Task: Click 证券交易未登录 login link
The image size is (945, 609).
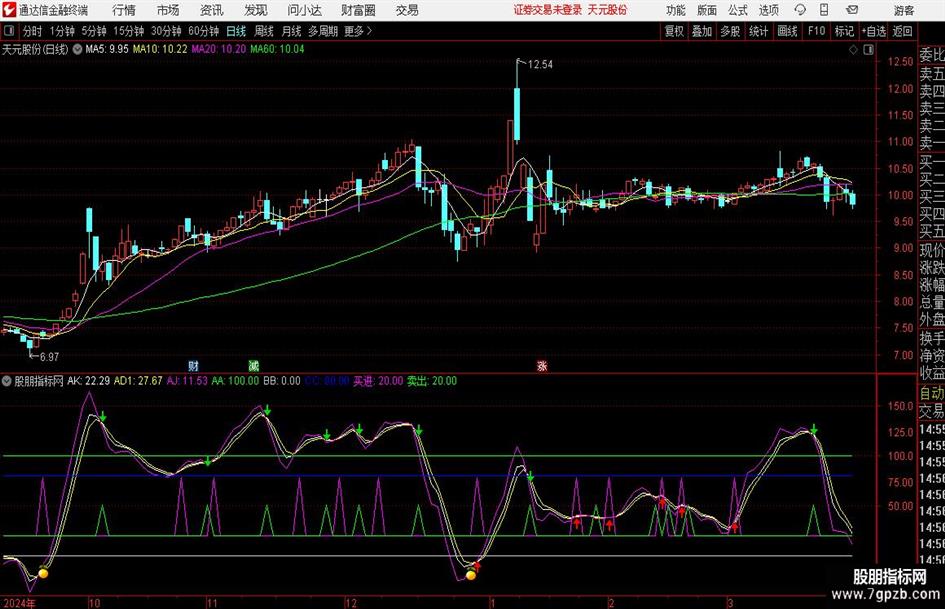Action: pyautogui.click(x=548, y=10)
